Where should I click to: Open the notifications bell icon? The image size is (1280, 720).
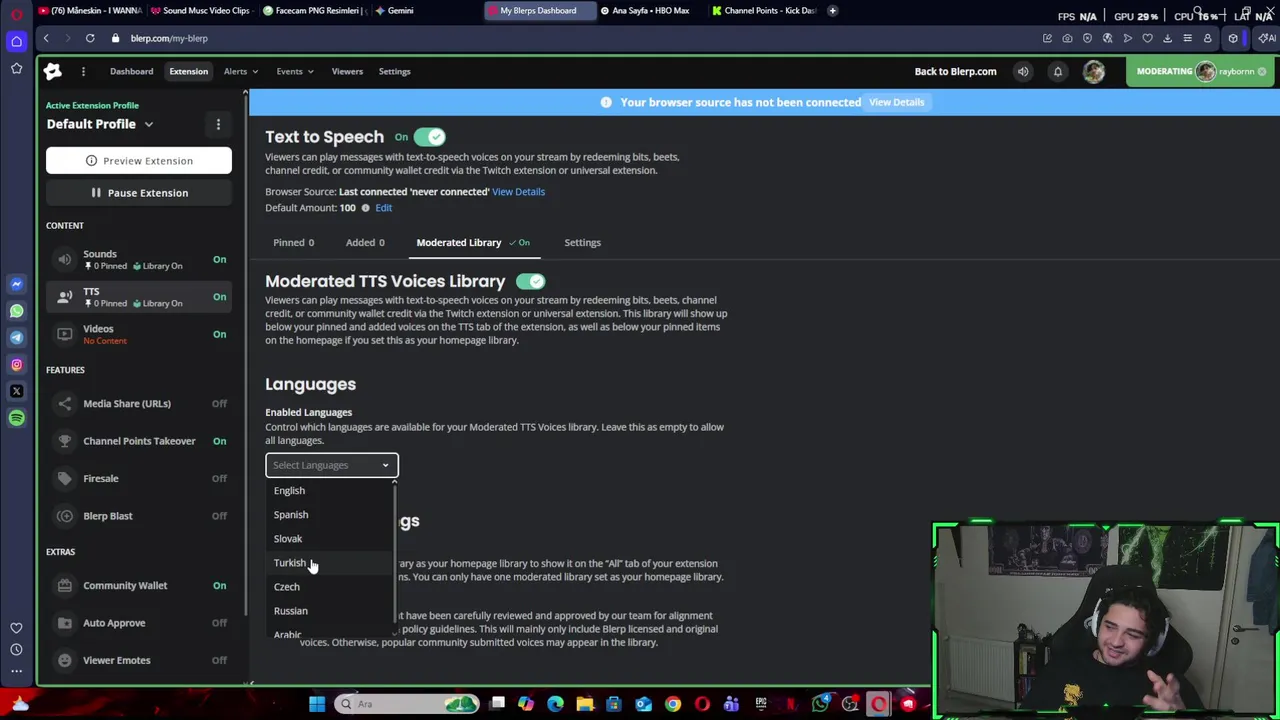pyautogui.click(x=1057, y=71)
